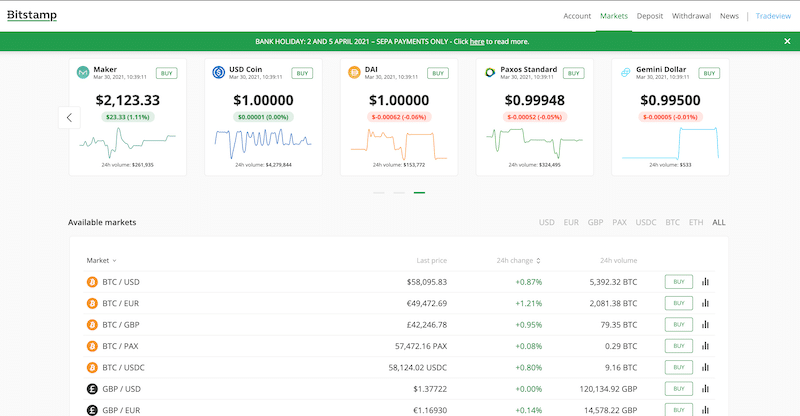Open chart icon for BTC / USD
The width and height of the screenshot is (800, 416).
pyautogui.click(x=705, y=282)
